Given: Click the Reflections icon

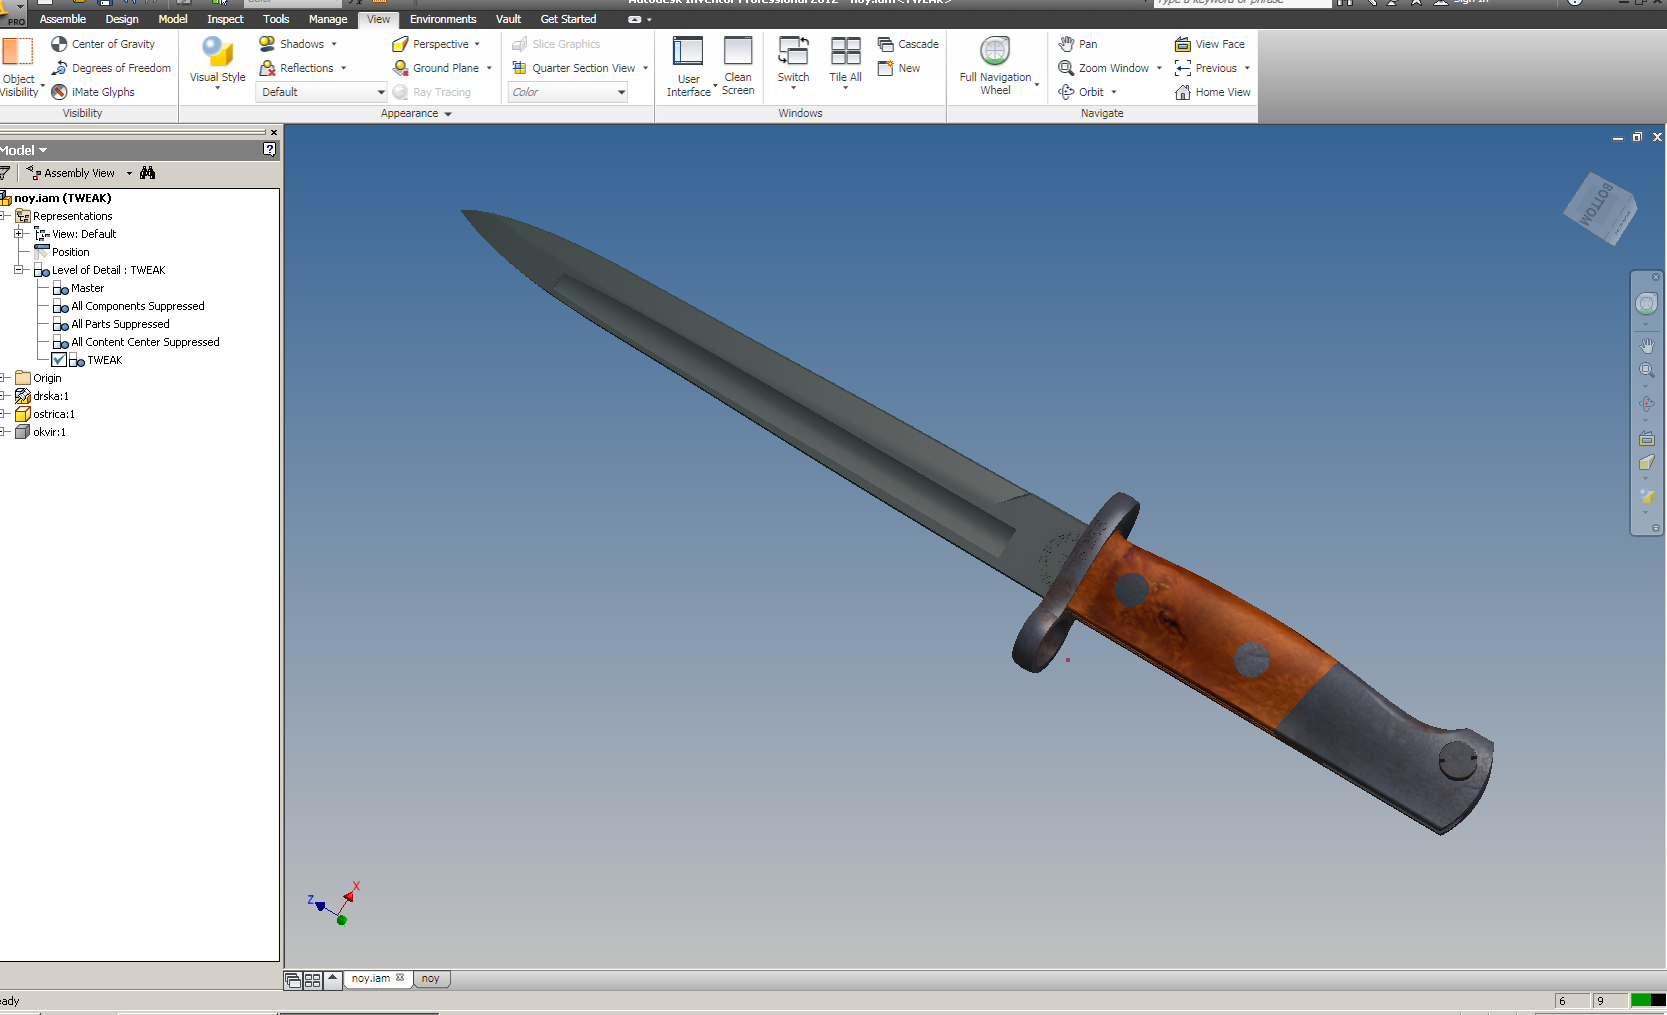Looking at the screenshot, I should [267, 68].
